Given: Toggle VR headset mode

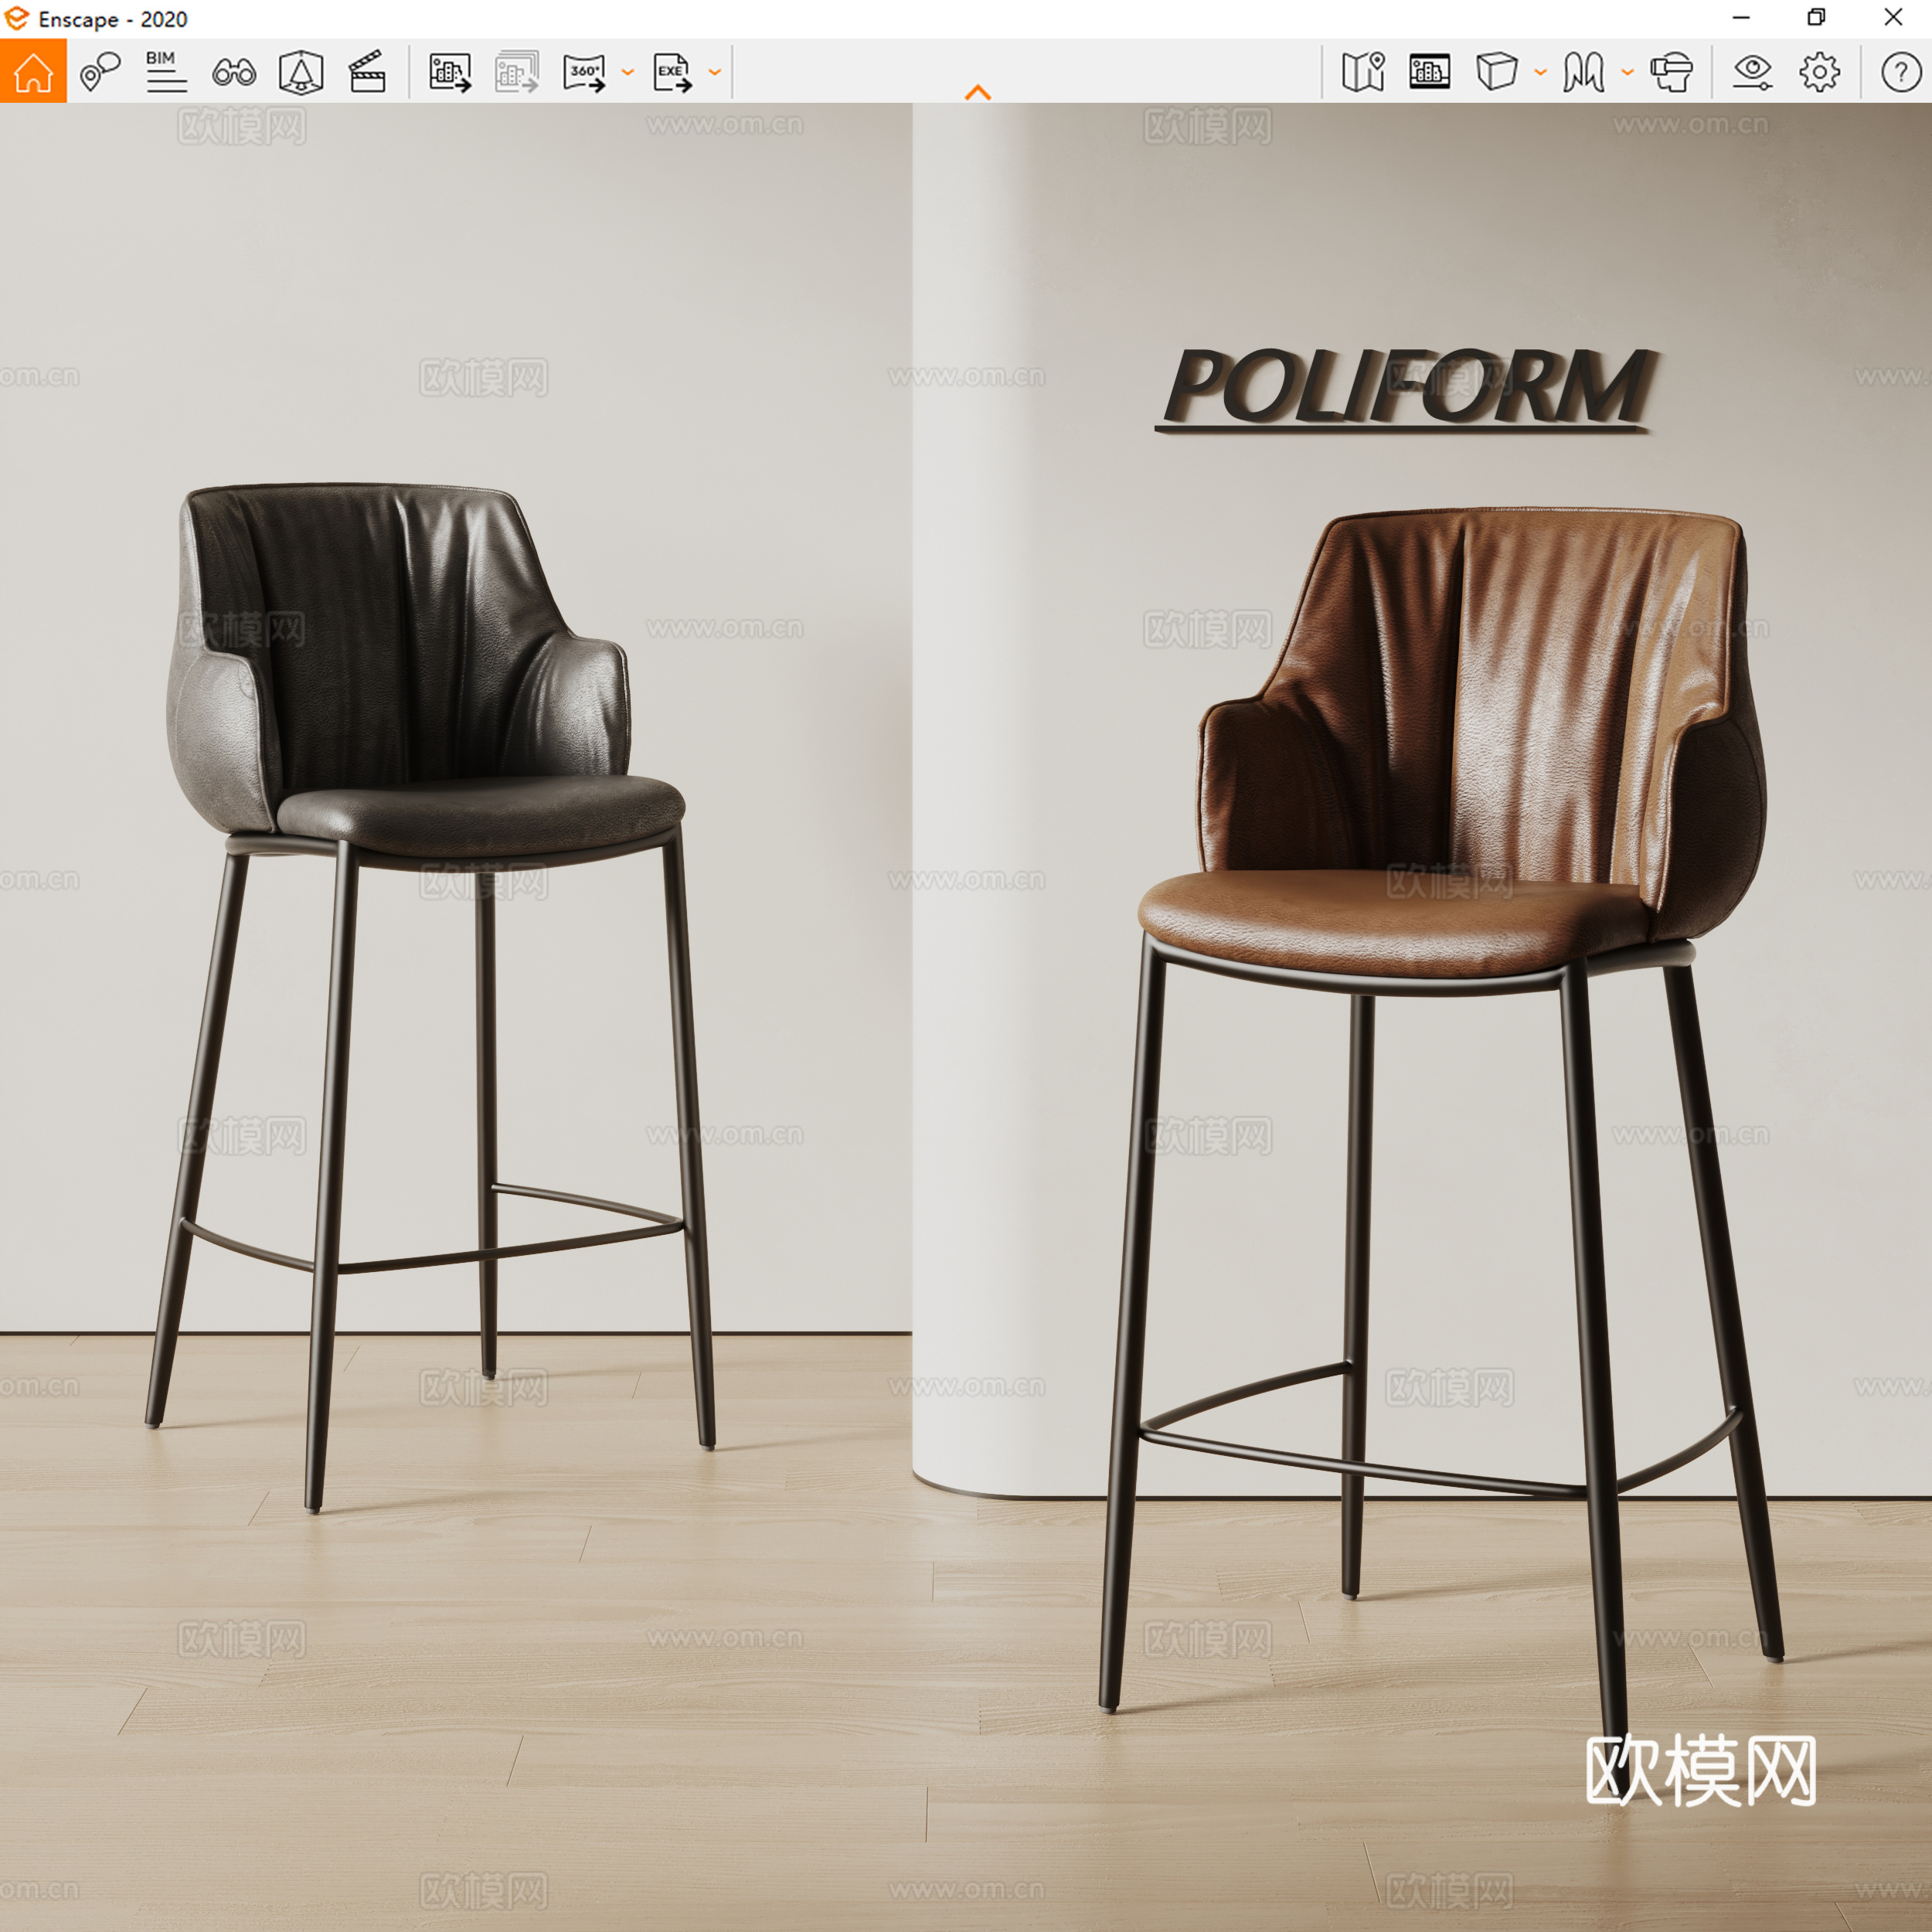Looking at the screenshot, I should click(1671, 71).
